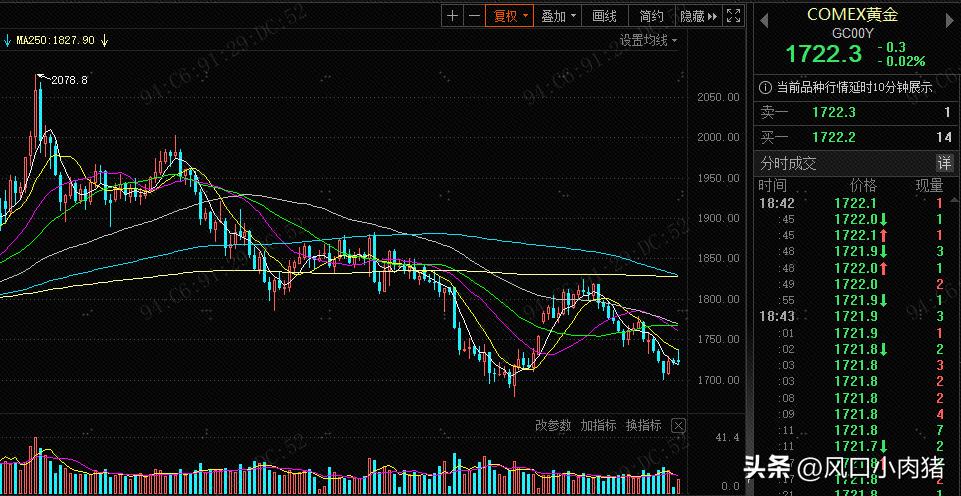Go to next instrument with right arrow

(x=950, y=20)
